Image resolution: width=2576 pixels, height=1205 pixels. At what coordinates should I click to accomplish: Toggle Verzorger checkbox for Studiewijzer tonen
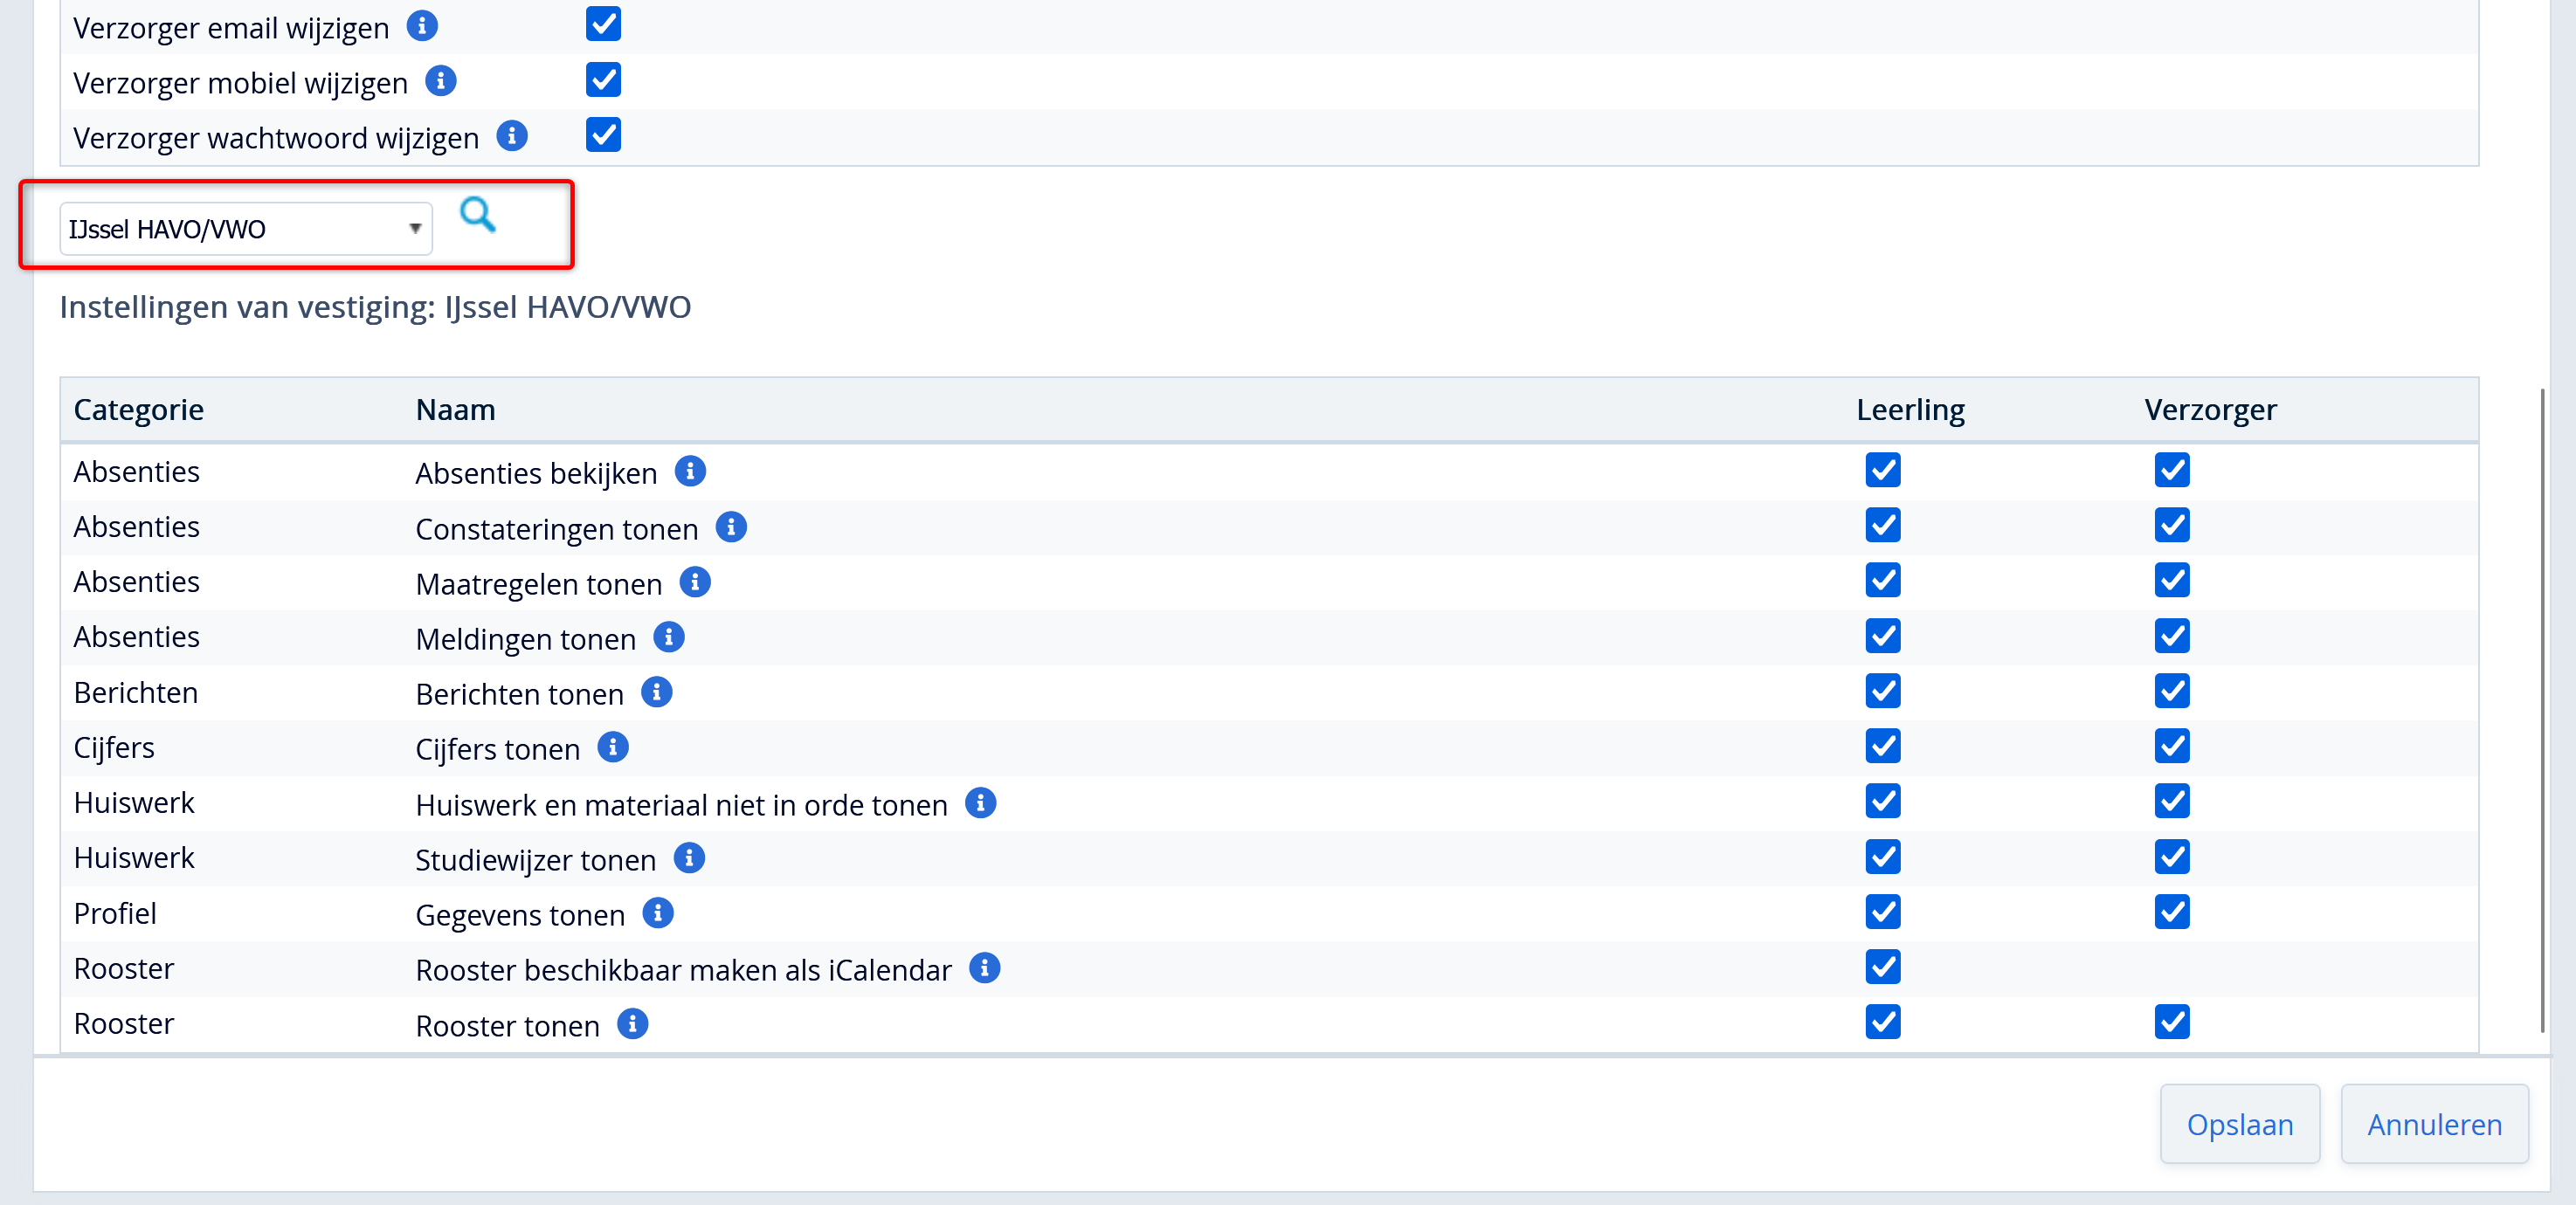[x=2172, y=857]
